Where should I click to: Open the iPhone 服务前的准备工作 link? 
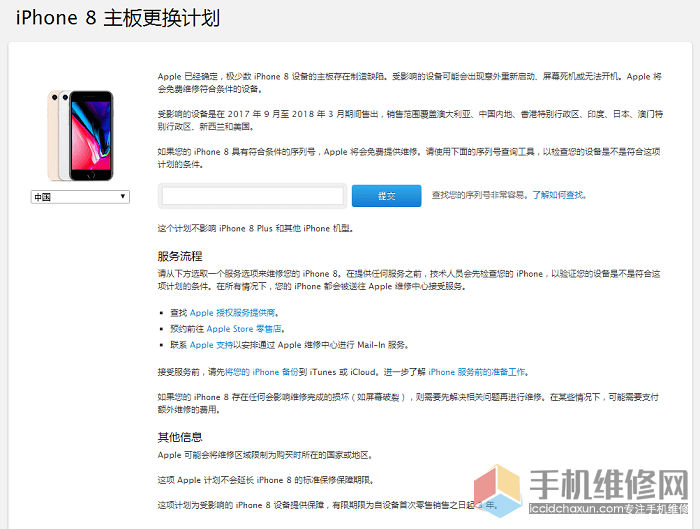click(477, 372)
